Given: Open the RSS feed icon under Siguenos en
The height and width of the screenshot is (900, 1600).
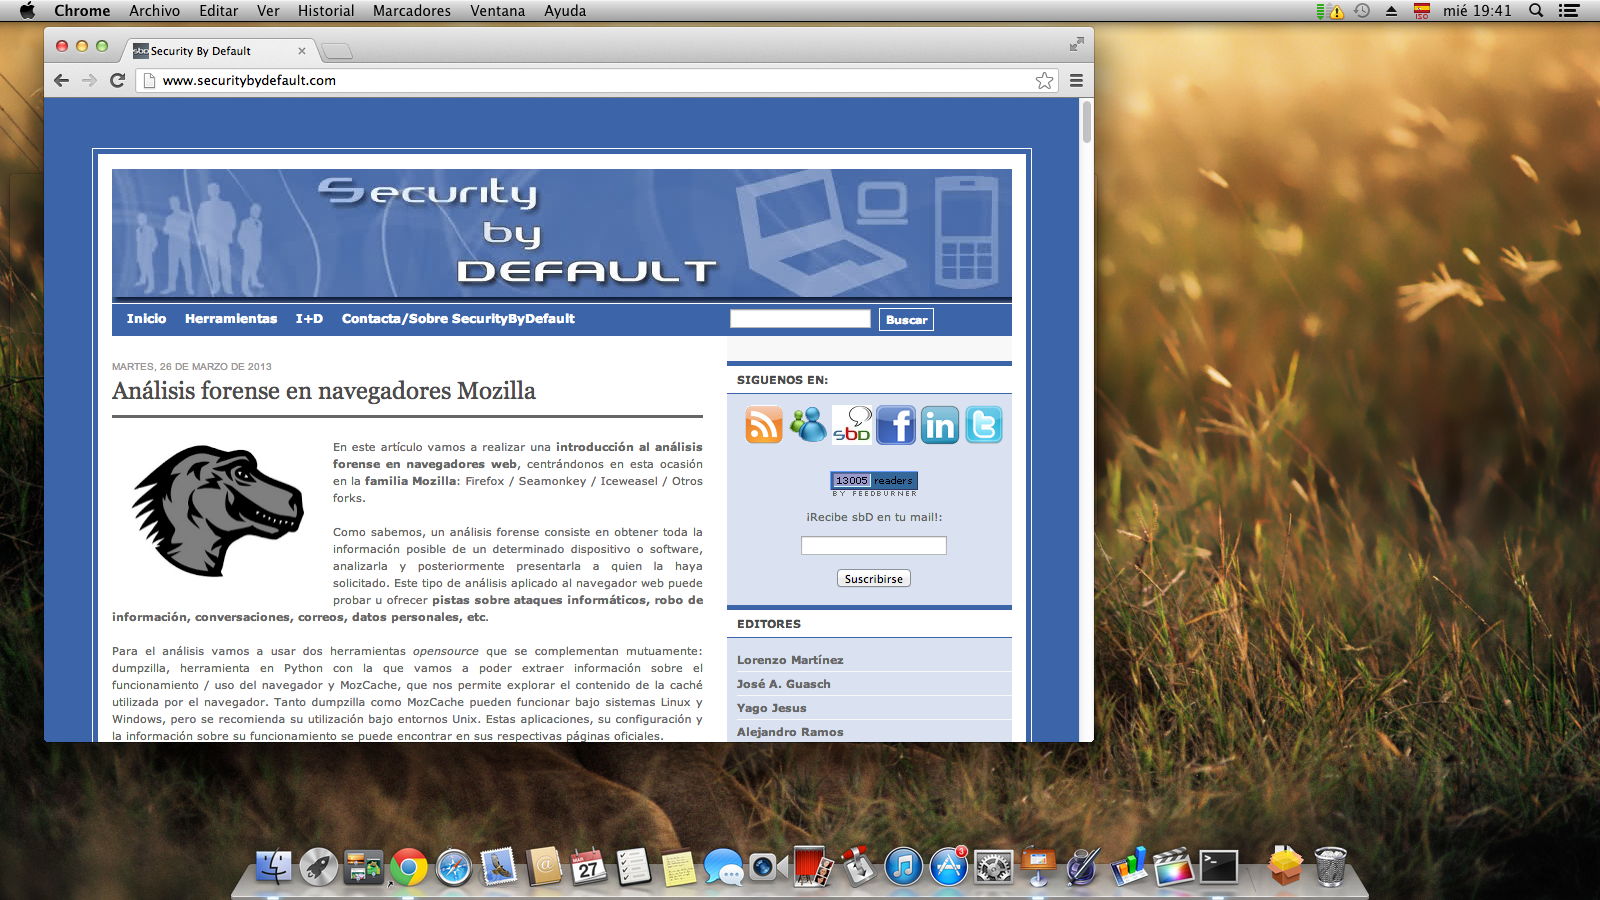Looking at the screenshot, I should 764,425.
